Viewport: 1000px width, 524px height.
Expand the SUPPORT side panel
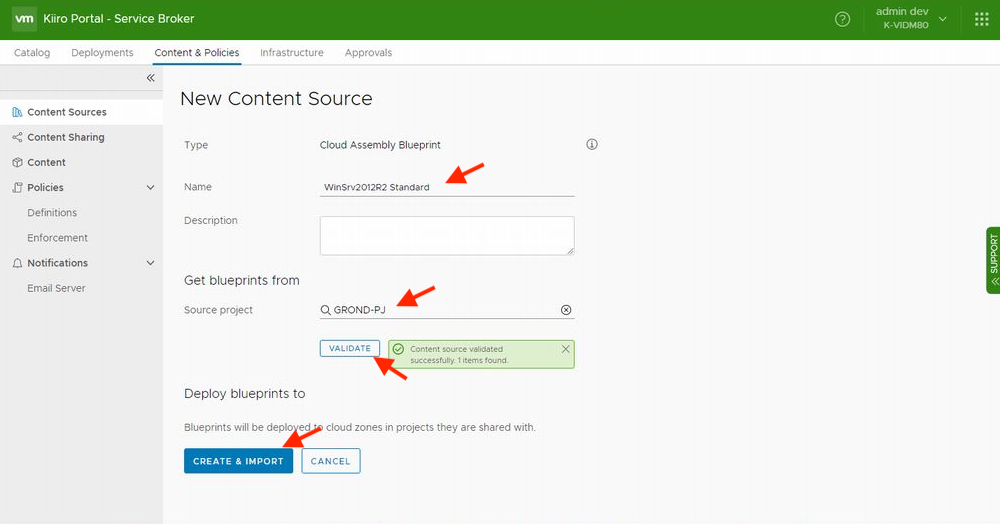click(993, 260)
